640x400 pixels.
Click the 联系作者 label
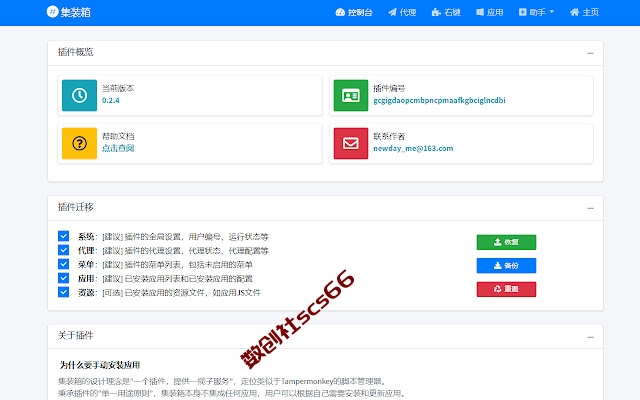click(x=389, y=136)
